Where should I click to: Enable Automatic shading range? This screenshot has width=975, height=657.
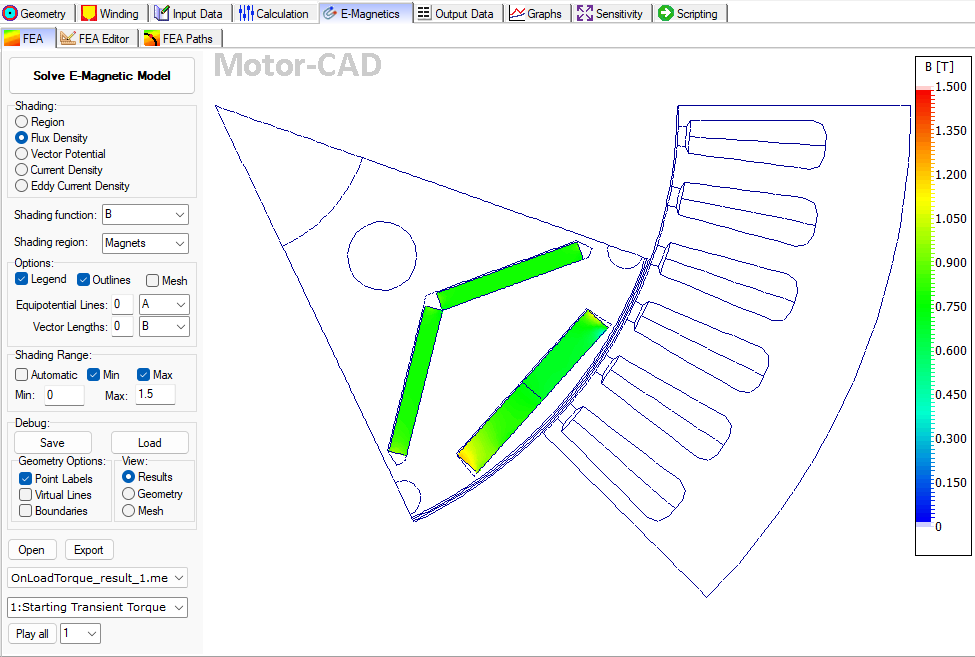click(x=22, y=375)
